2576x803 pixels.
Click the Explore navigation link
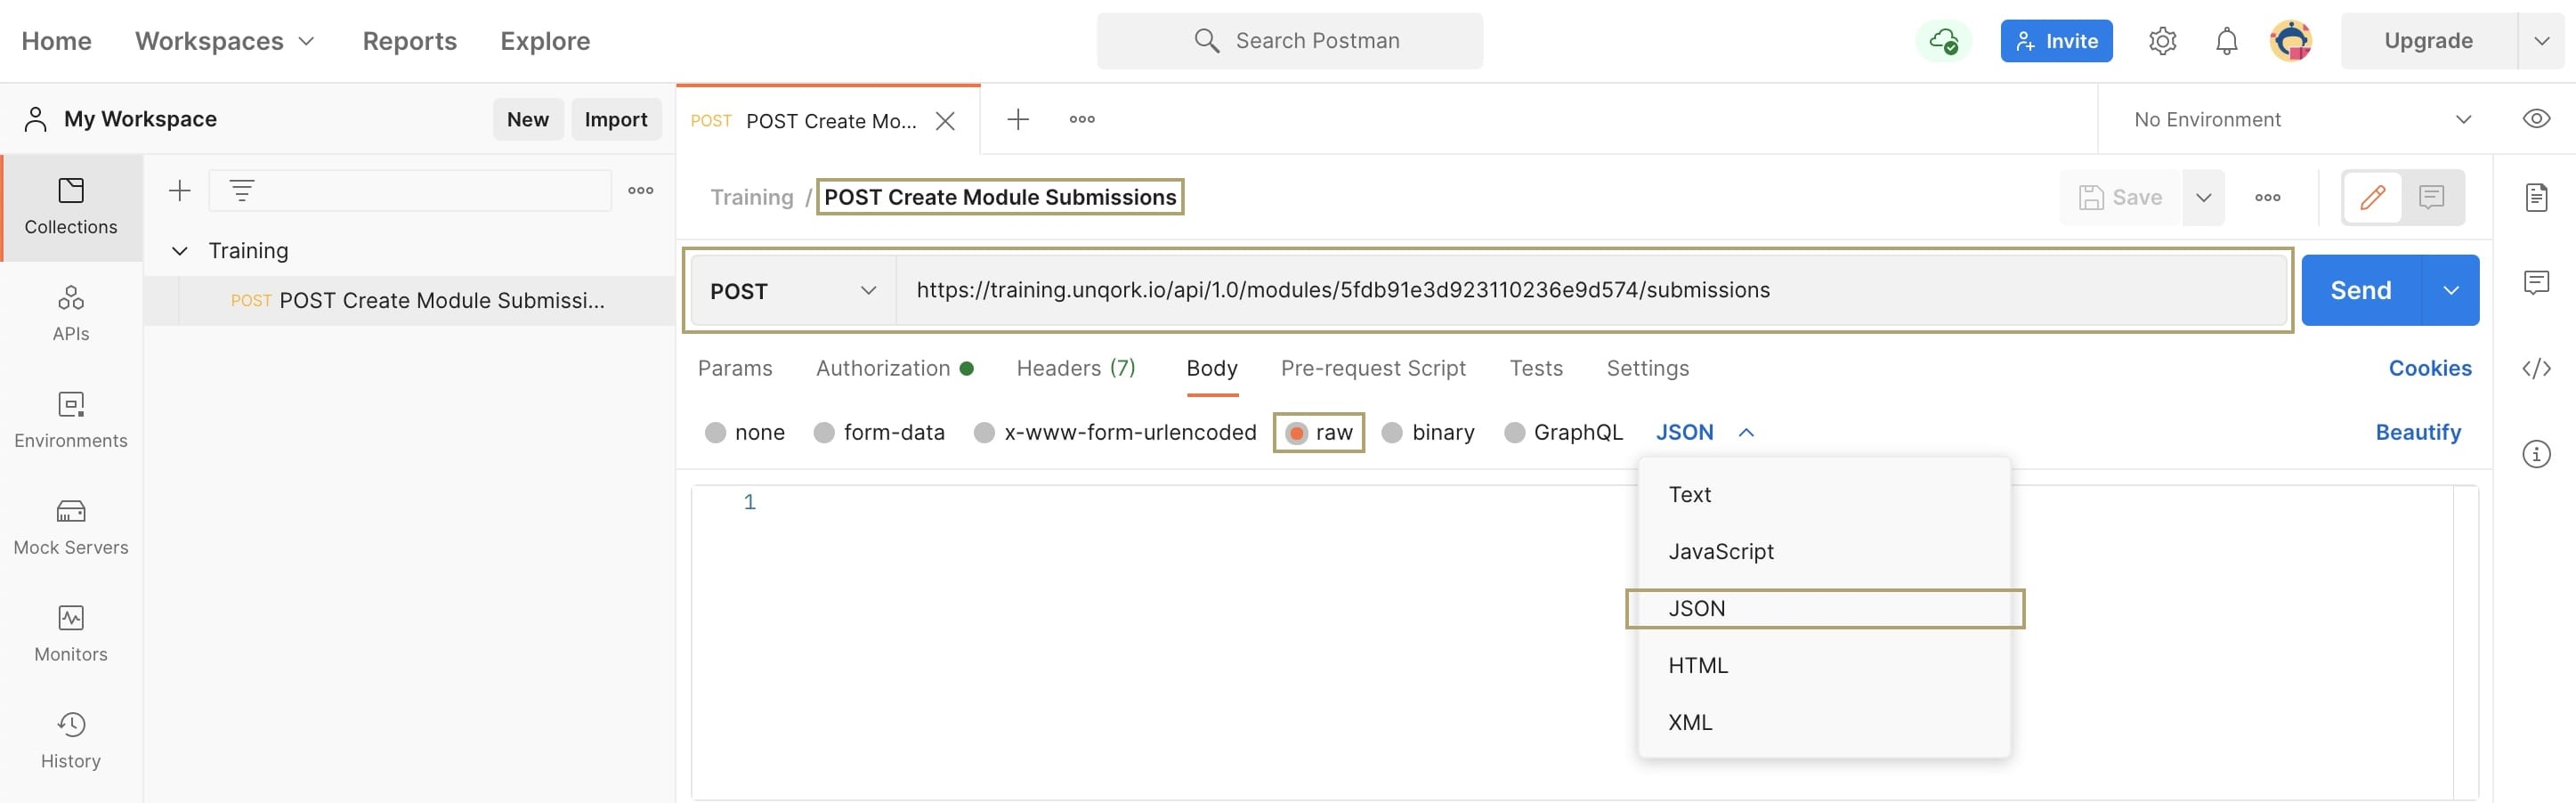(545, 41)
